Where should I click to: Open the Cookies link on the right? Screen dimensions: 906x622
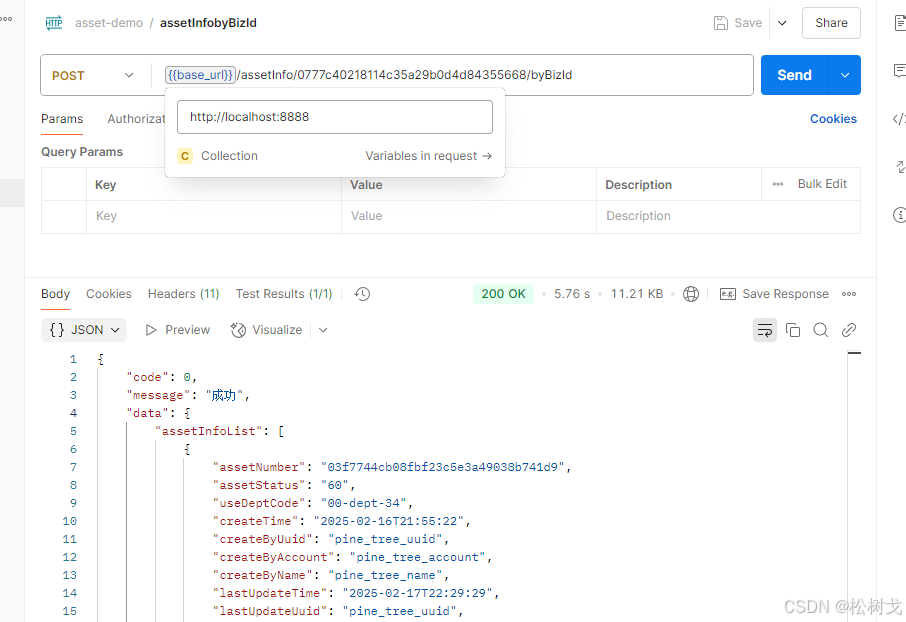coord(833,119)
